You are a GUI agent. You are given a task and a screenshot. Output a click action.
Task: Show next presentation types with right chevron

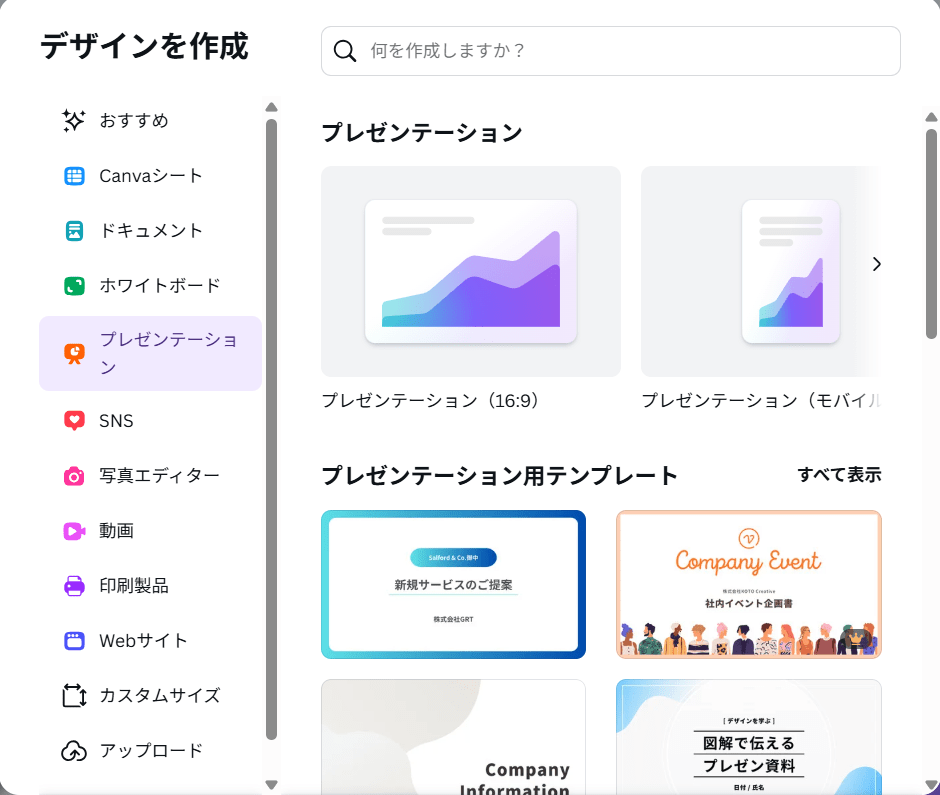tap(876, 264)
